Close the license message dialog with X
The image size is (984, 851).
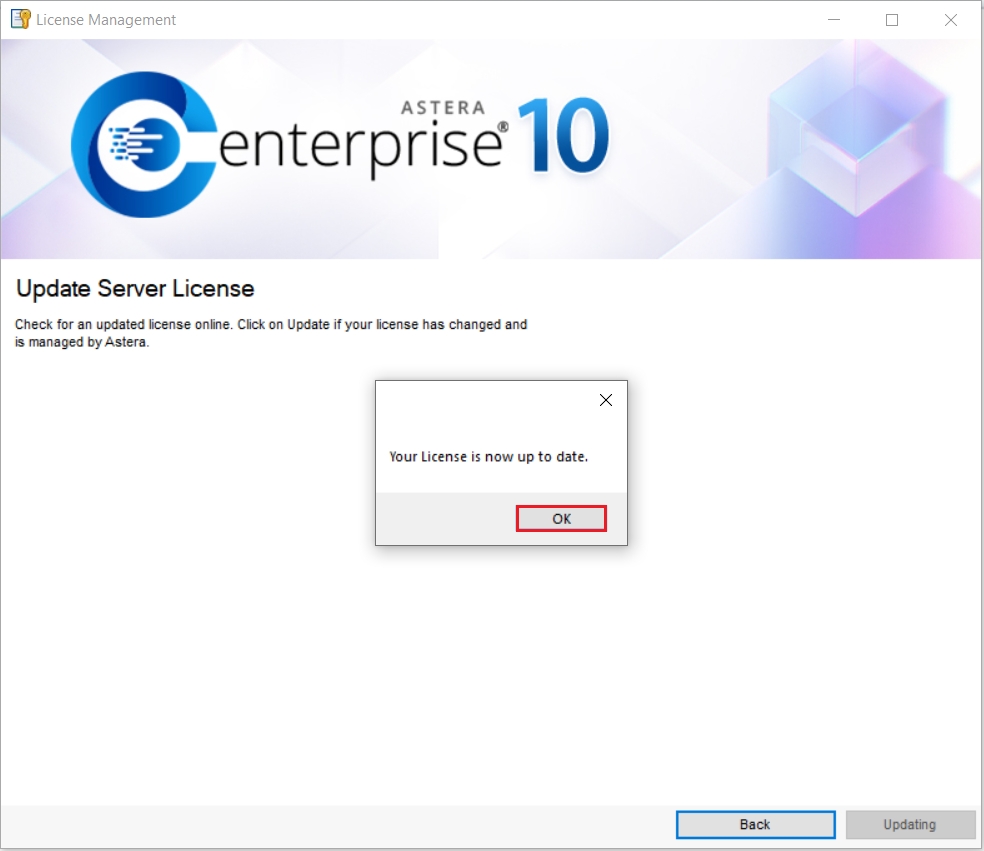coord(605,400)
